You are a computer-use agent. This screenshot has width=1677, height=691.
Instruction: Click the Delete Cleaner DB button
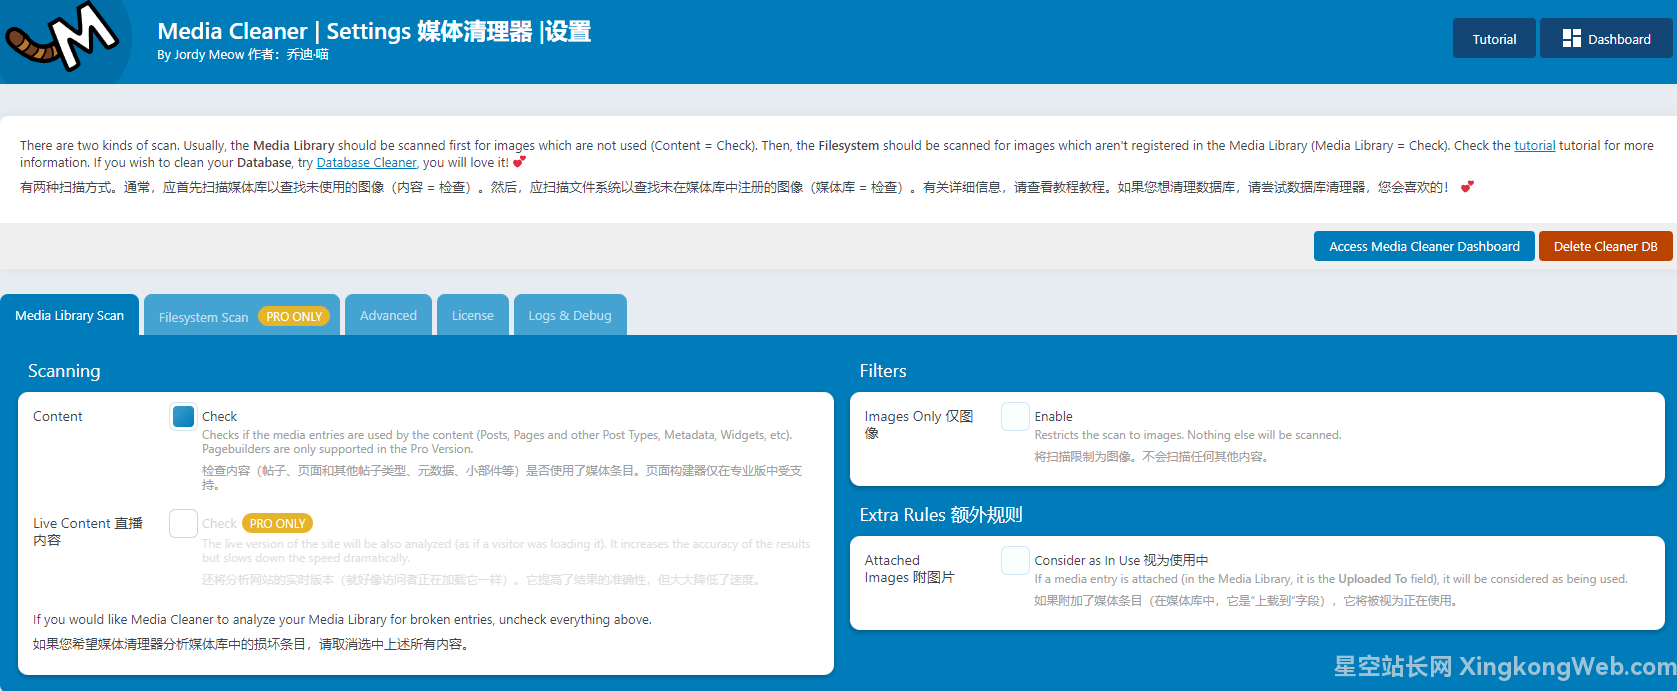point(1605,246)
